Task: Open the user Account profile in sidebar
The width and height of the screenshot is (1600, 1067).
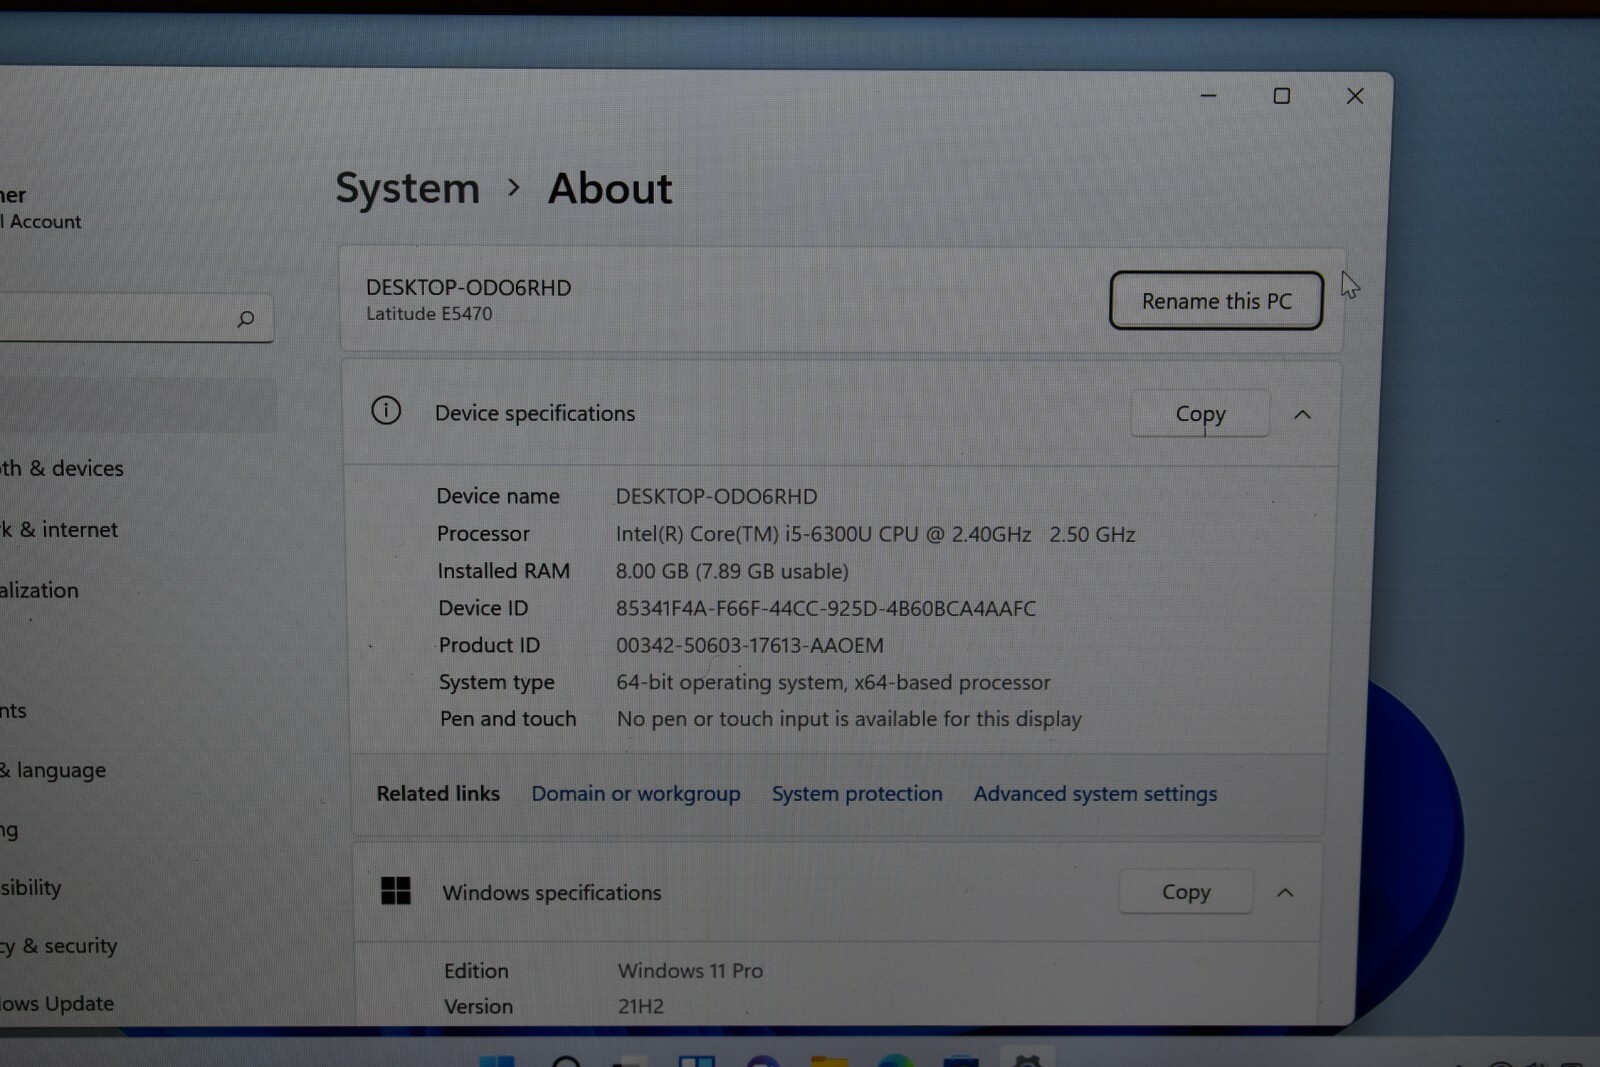Action: pyautogui.click(x=41, y=207)
